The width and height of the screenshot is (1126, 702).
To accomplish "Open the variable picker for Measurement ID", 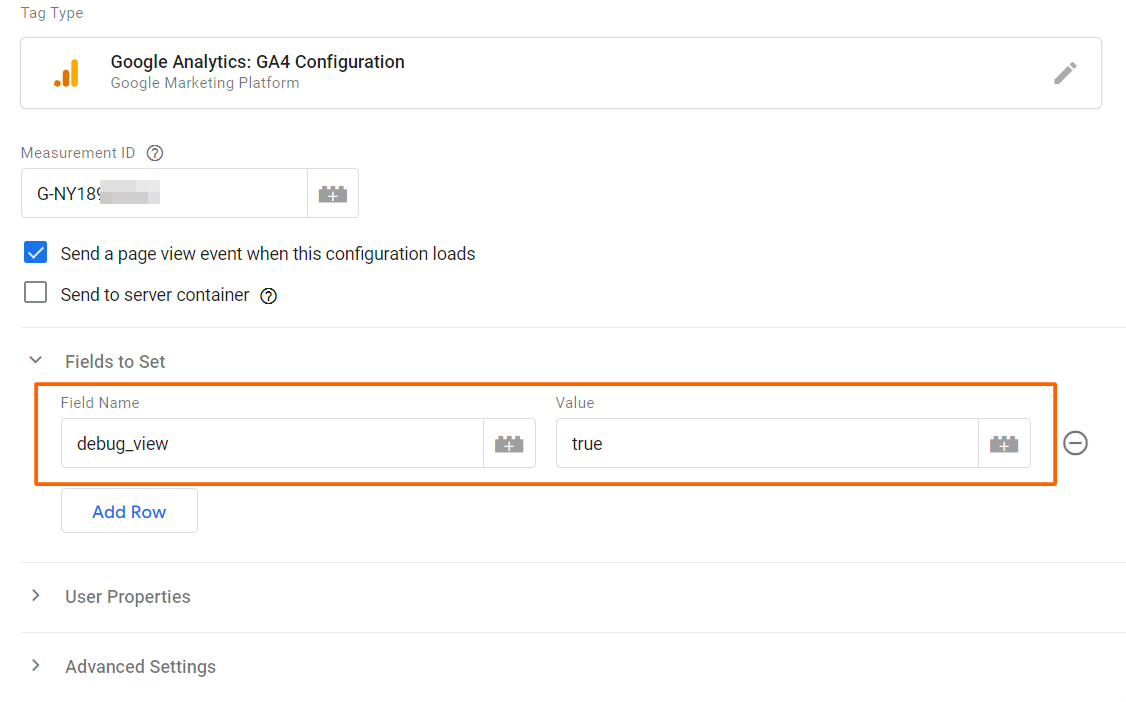I will click(x=333, y=192).
